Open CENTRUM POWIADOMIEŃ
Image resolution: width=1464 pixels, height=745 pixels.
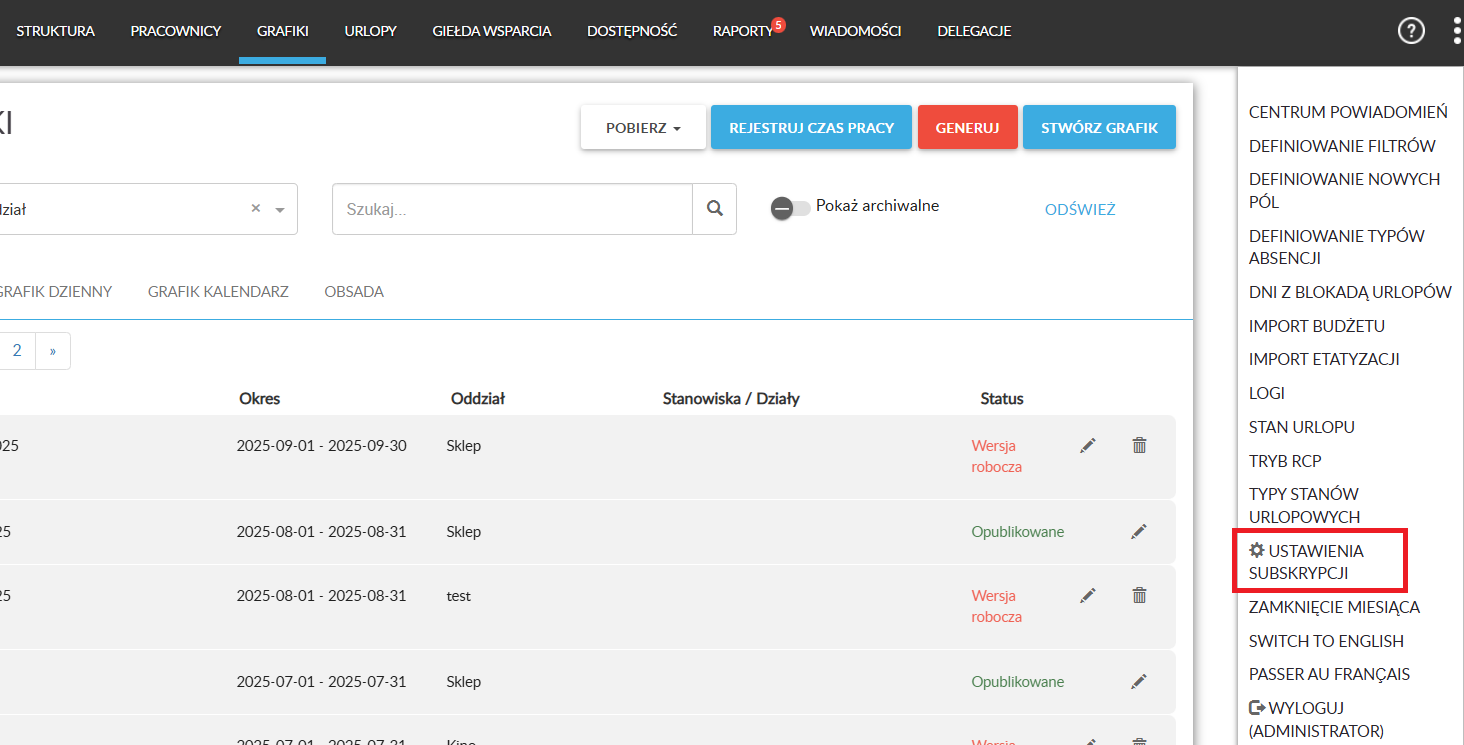pos(1348,112)
